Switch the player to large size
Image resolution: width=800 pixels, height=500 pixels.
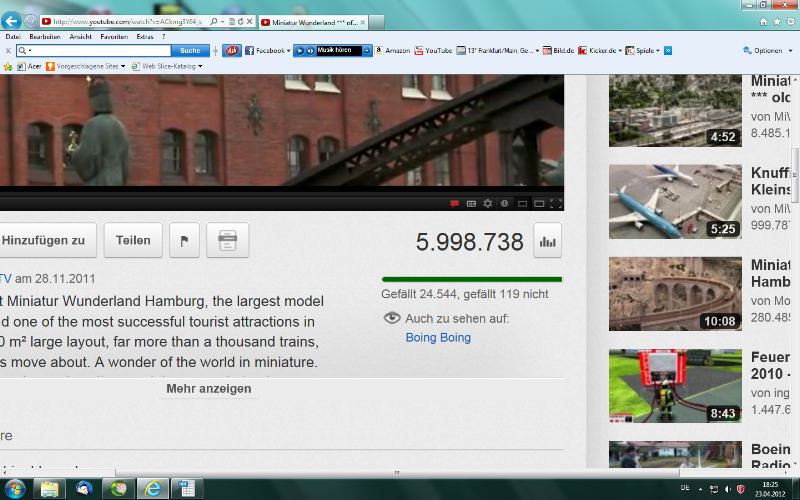click(539, 204)
